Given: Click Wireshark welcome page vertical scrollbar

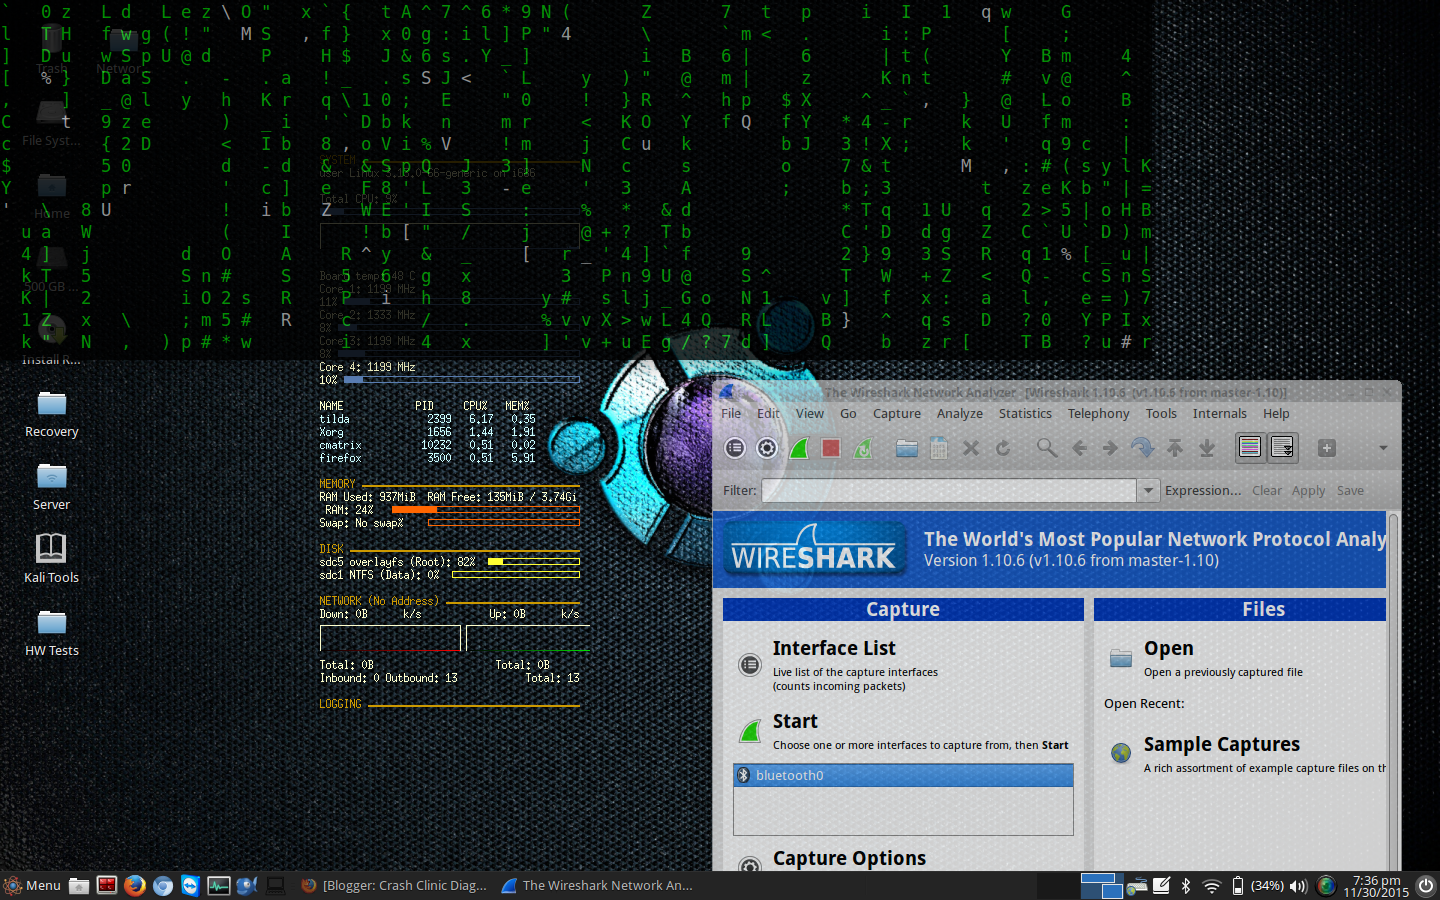Looking at the screenshot, I should click(1393, 690).
